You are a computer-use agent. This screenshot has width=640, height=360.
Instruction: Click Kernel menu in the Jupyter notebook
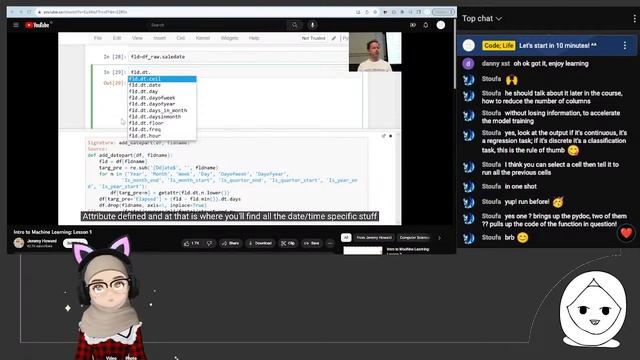click(203, 38)
